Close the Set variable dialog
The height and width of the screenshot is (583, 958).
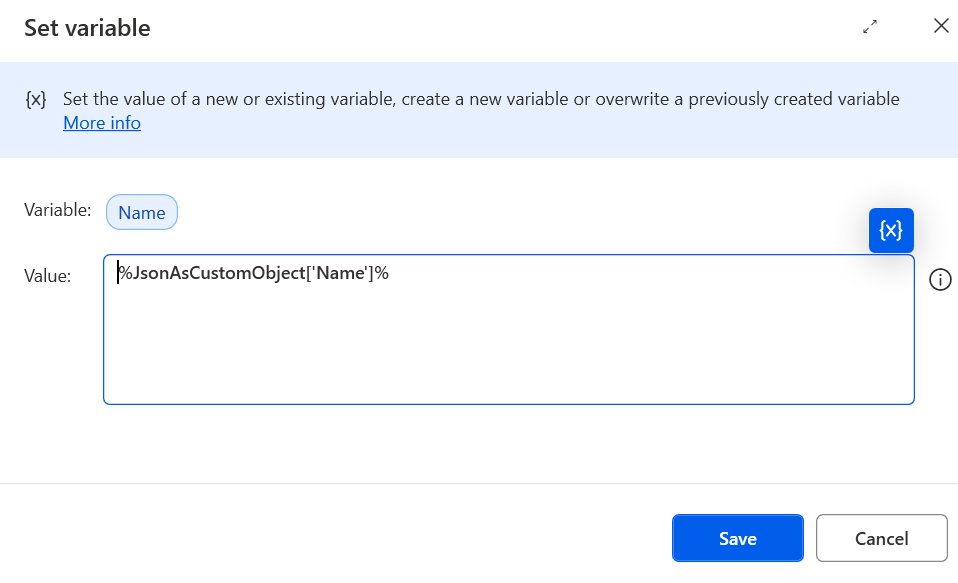pyautogui.click(x=941, y=26)
